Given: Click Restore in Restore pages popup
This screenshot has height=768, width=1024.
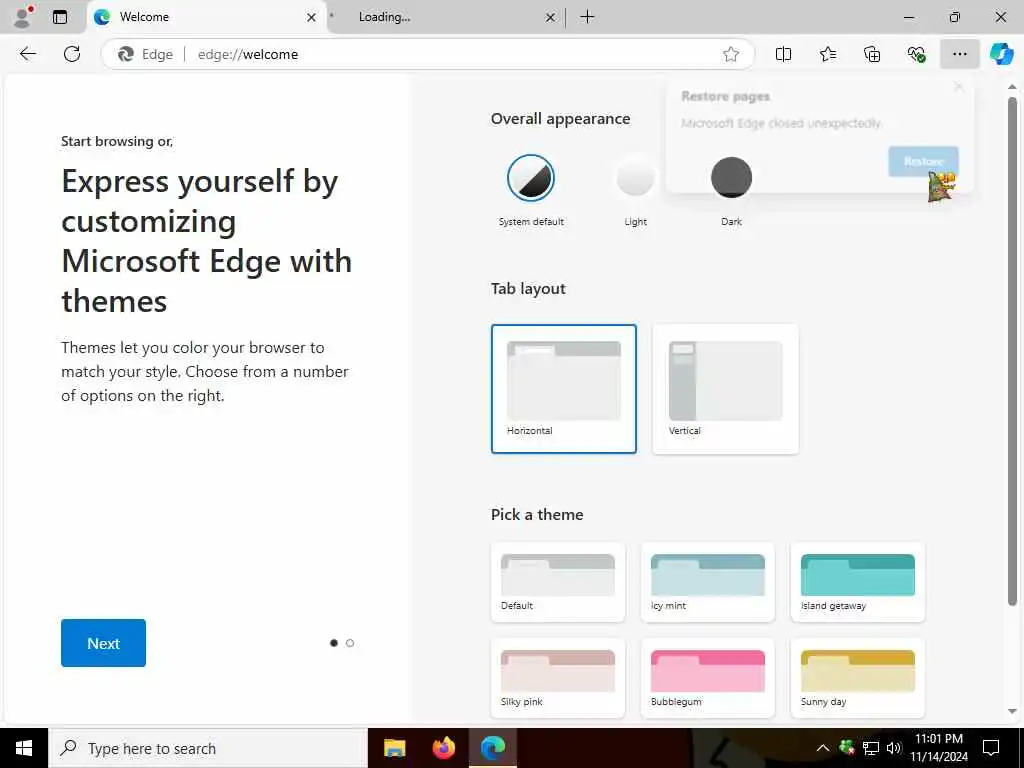Looking at the screenshot, I should tap(923, 161).
